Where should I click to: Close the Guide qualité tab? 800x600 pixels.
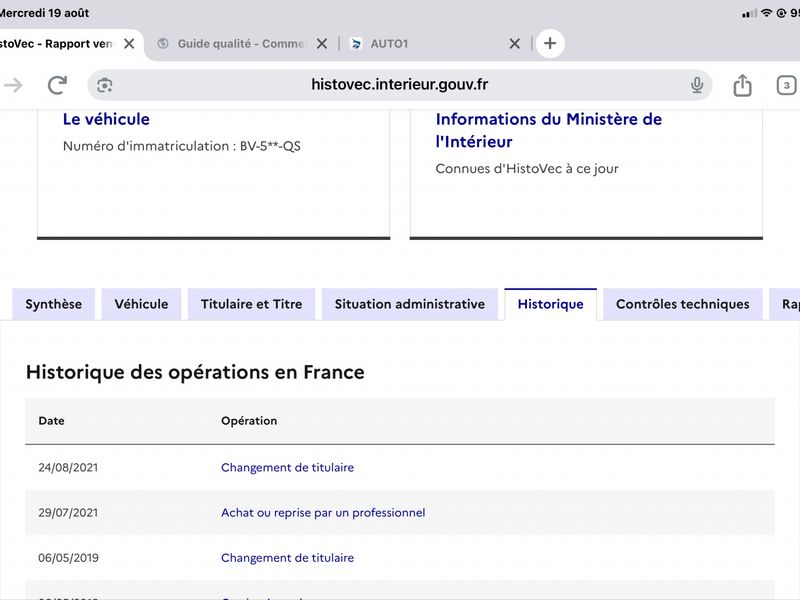(322, 44)
